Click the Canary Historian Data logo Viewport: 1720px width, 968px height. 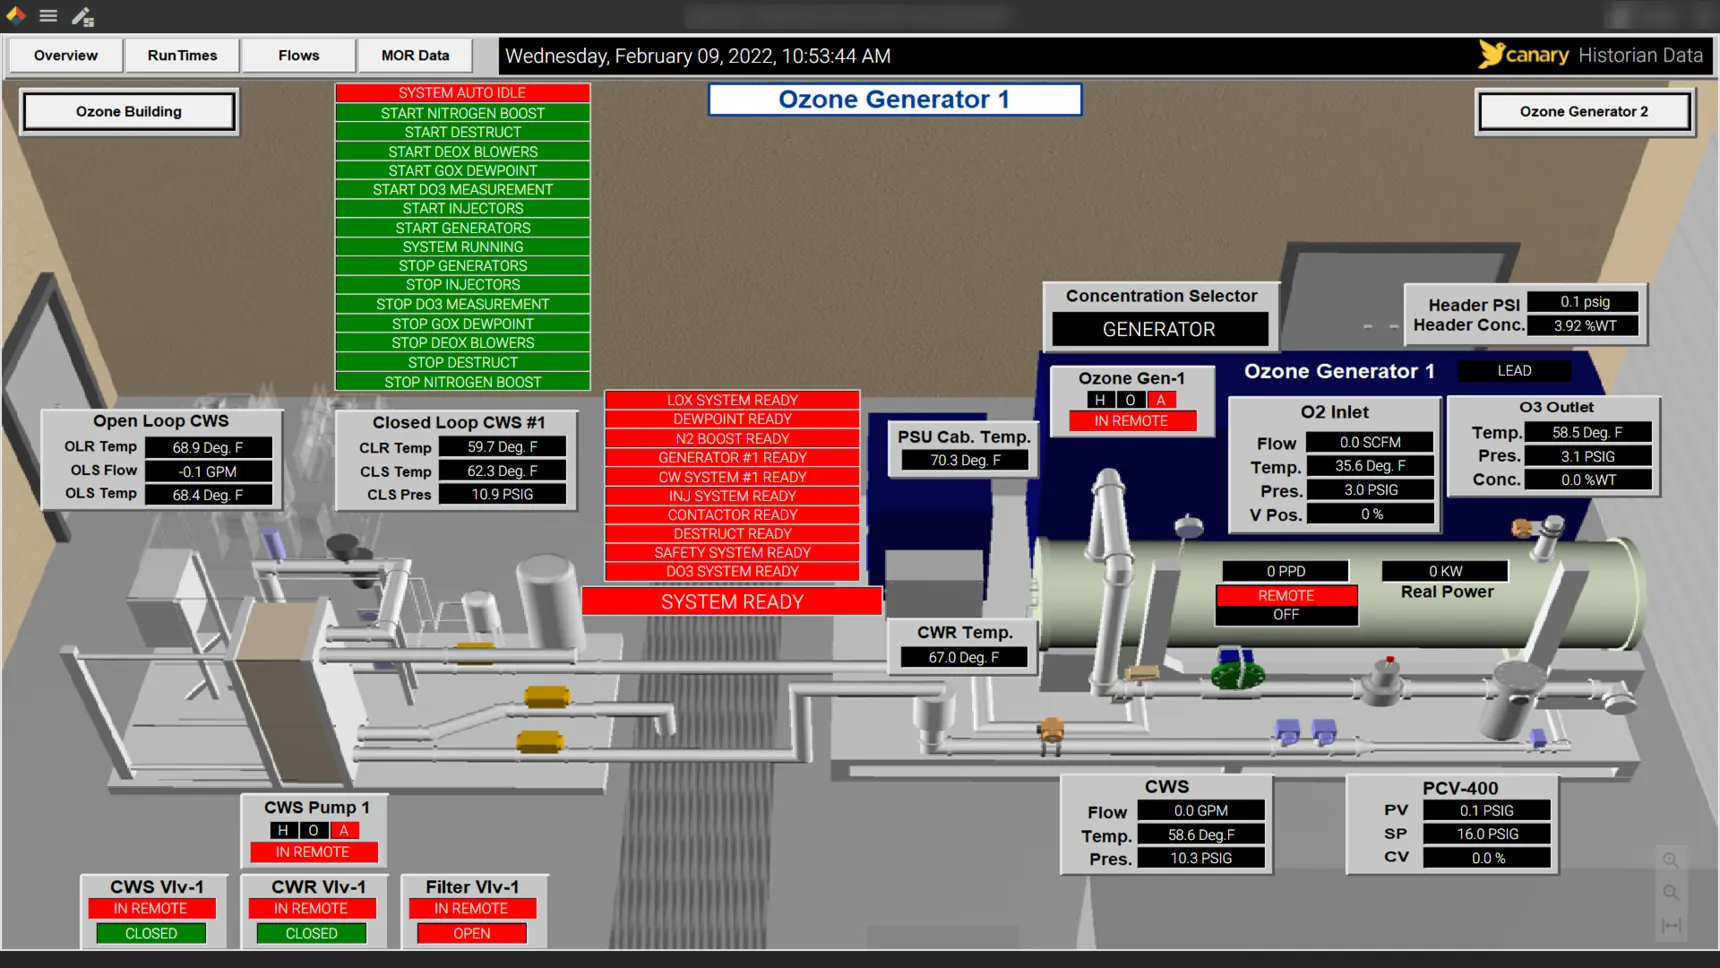pyautogui.click(x=1590, y=55)
